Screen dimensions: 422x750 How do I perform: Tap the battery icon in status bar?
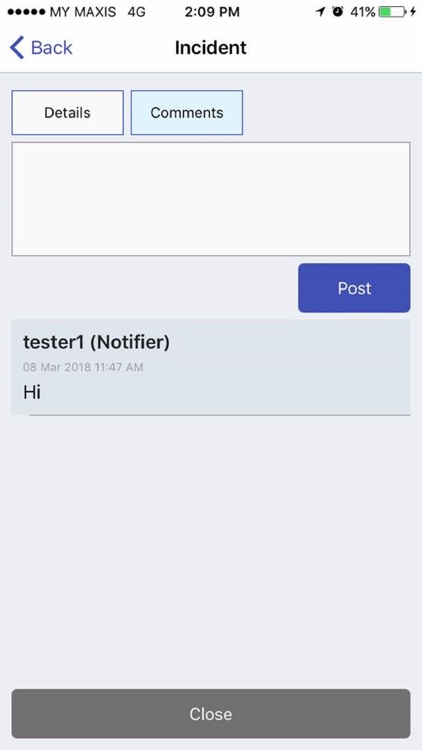[x=392, y=12]
